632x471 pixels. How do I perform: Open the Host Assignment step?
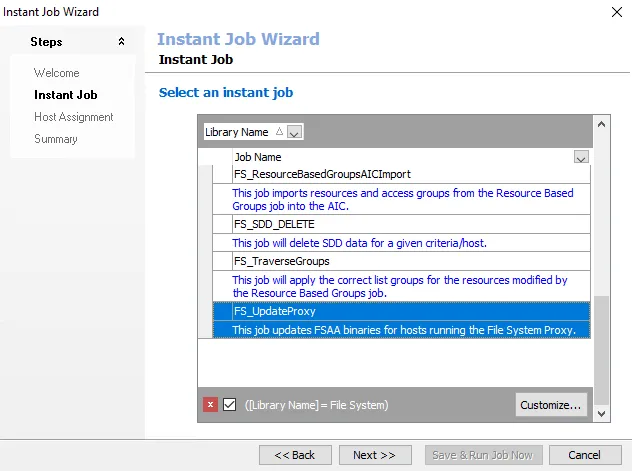pos(74,117)
